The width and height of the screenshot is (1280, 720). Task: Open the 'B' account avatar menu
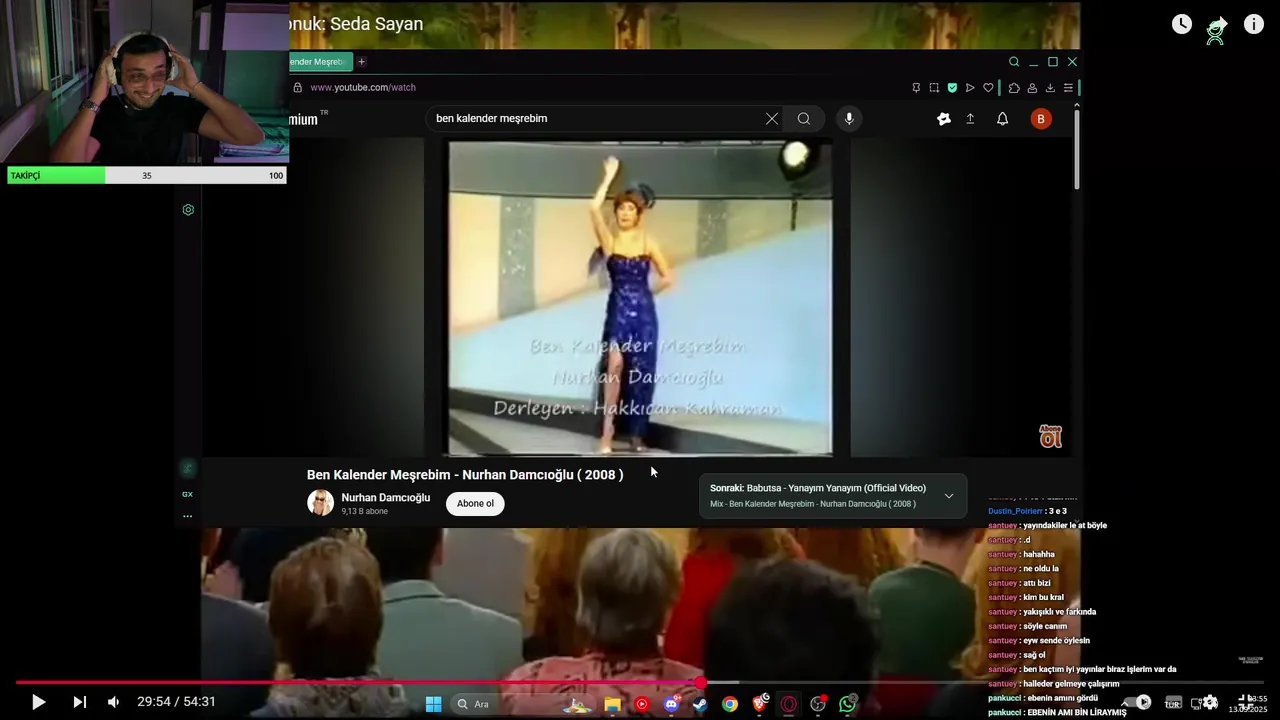point(1041,119)
